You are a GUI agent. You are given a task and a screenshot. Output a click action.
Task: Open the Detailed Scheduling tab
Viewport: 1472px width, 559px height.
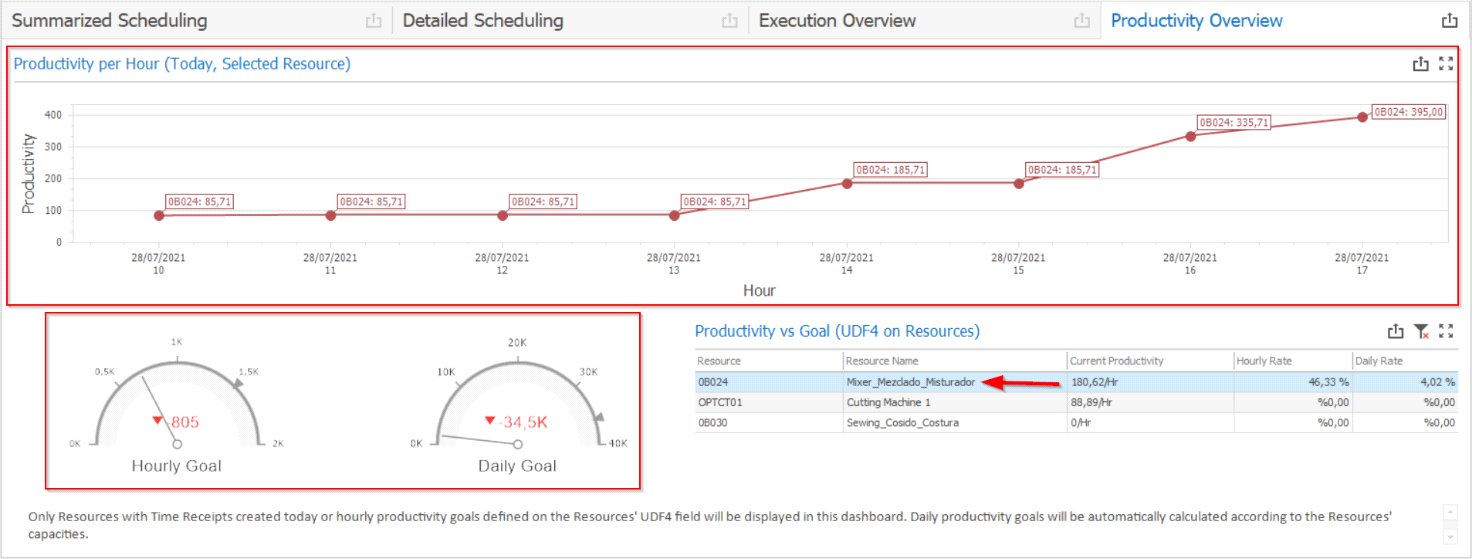485,21
